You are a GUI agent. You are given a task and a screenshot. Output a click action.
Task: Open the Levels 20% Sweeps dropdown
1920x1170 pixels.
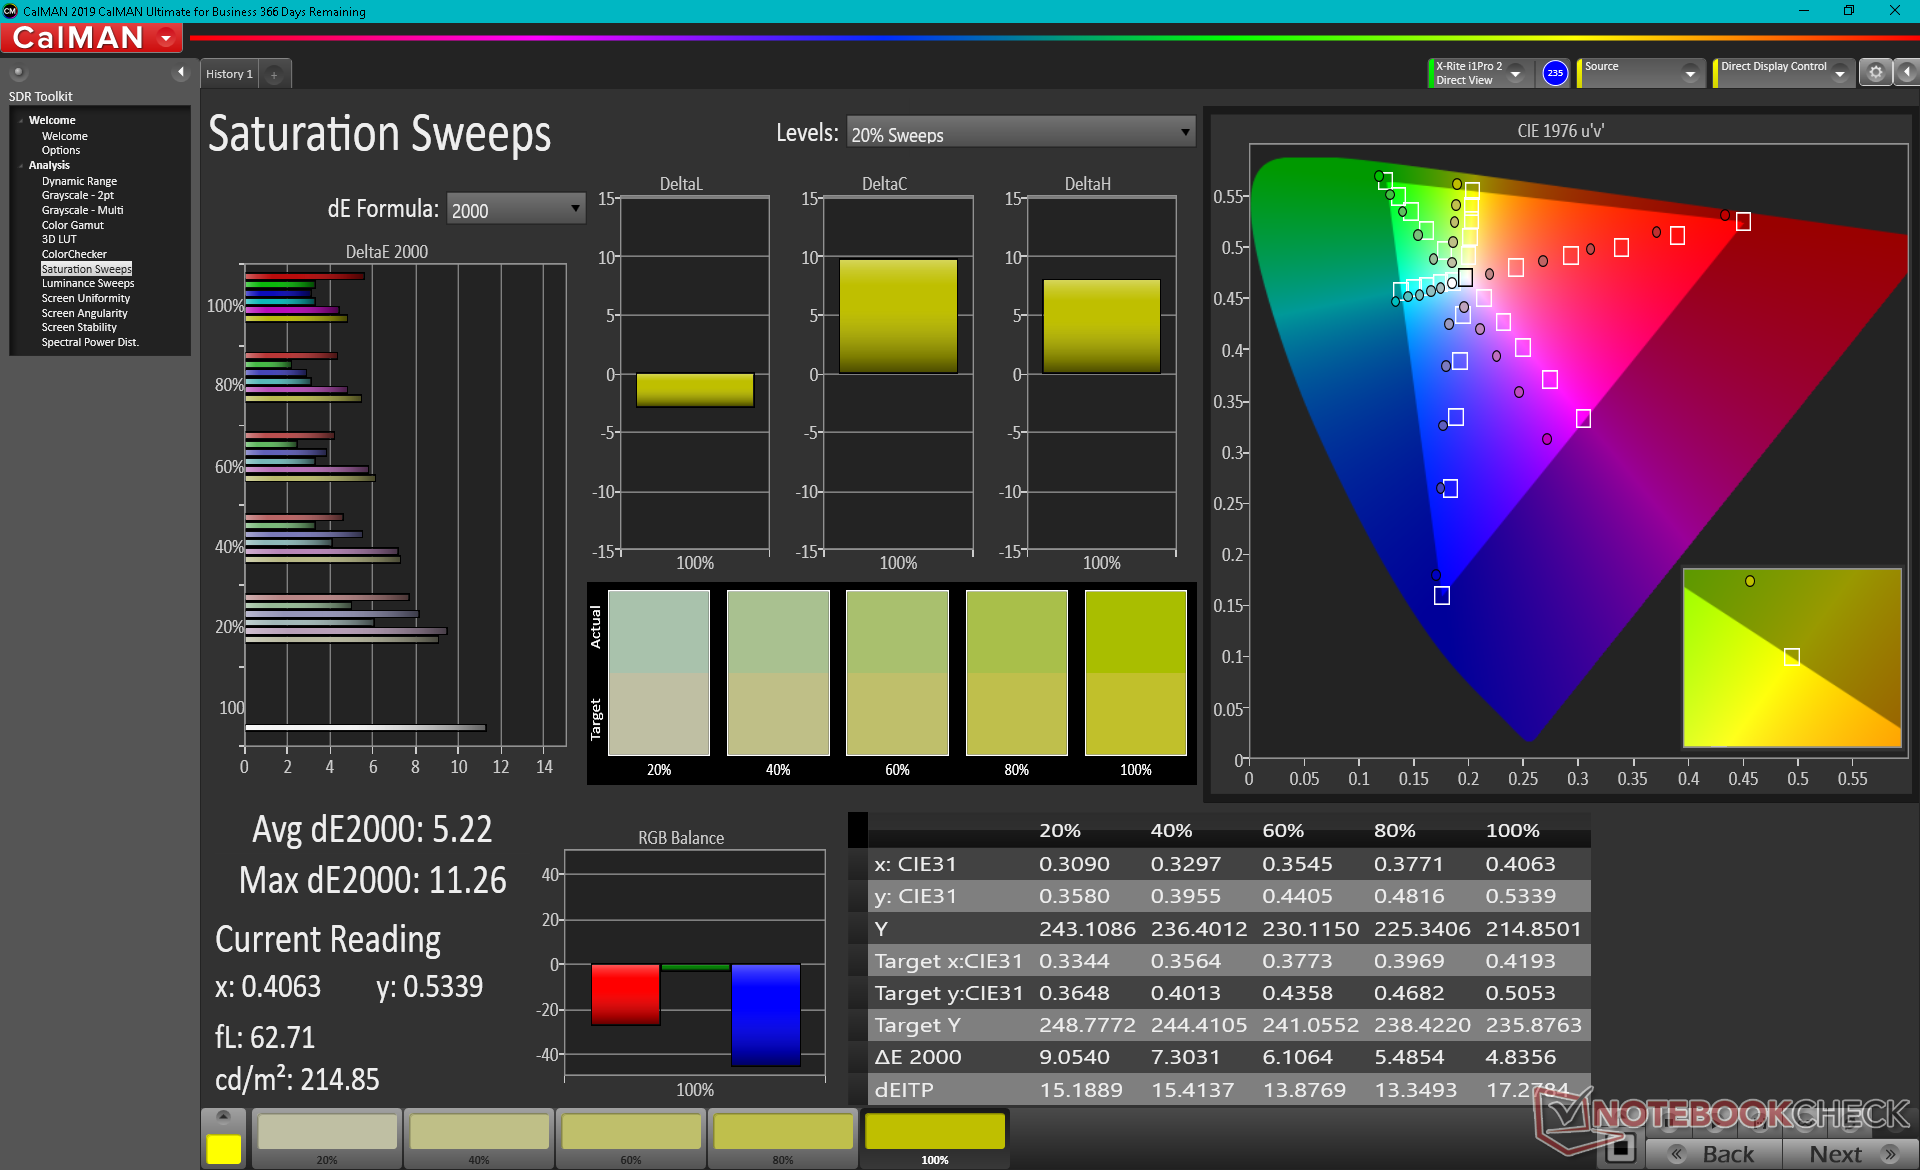click(1020, 133)
